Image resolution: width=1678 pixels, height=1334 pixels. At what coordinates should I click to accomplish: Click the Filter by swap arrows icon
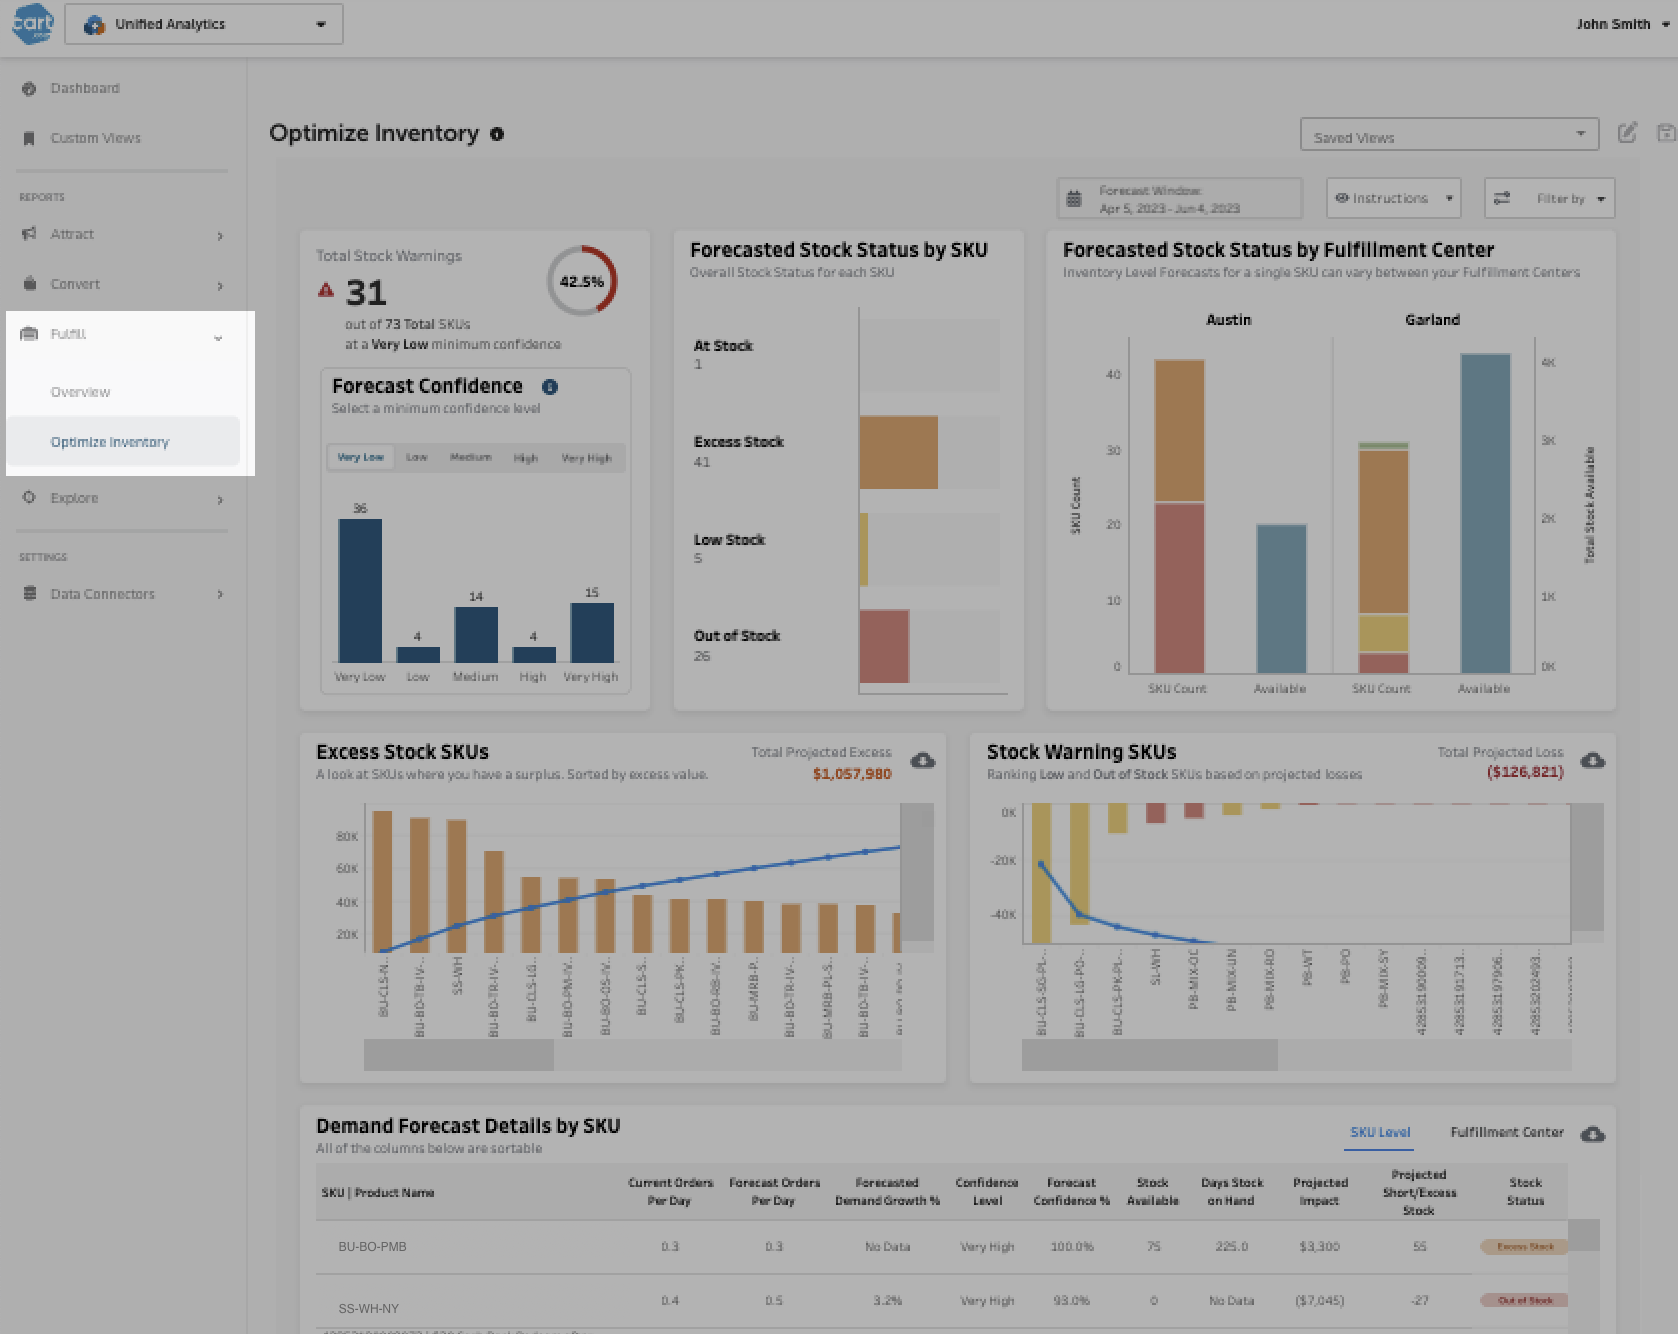tap(1502, 198)
